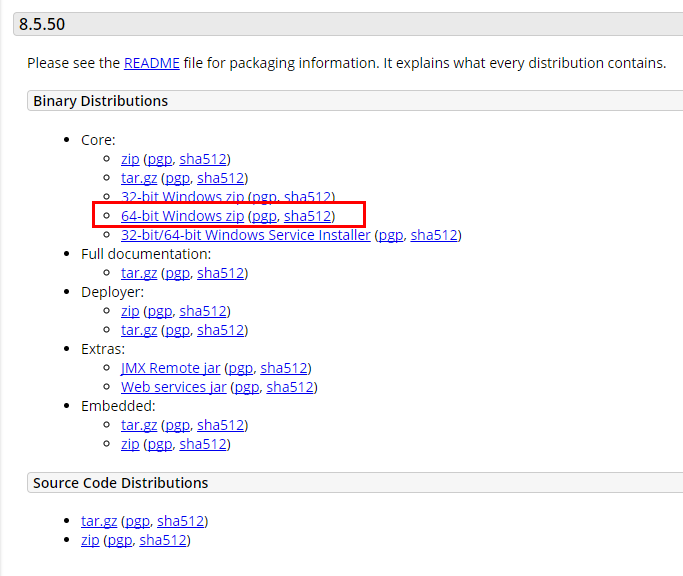Download Core tar.gz distribution
683x576 pixels.
point(139,178)
